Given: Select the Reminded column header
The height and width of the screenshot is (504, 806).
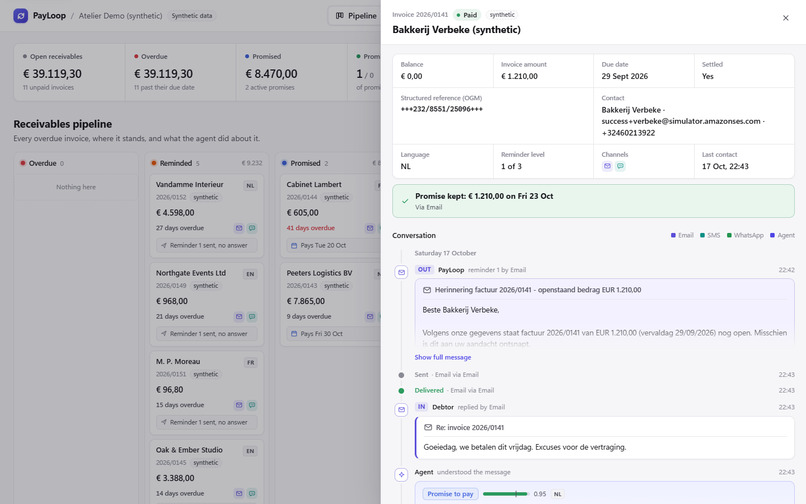Looking at the screenshot, I should [207, 163].
